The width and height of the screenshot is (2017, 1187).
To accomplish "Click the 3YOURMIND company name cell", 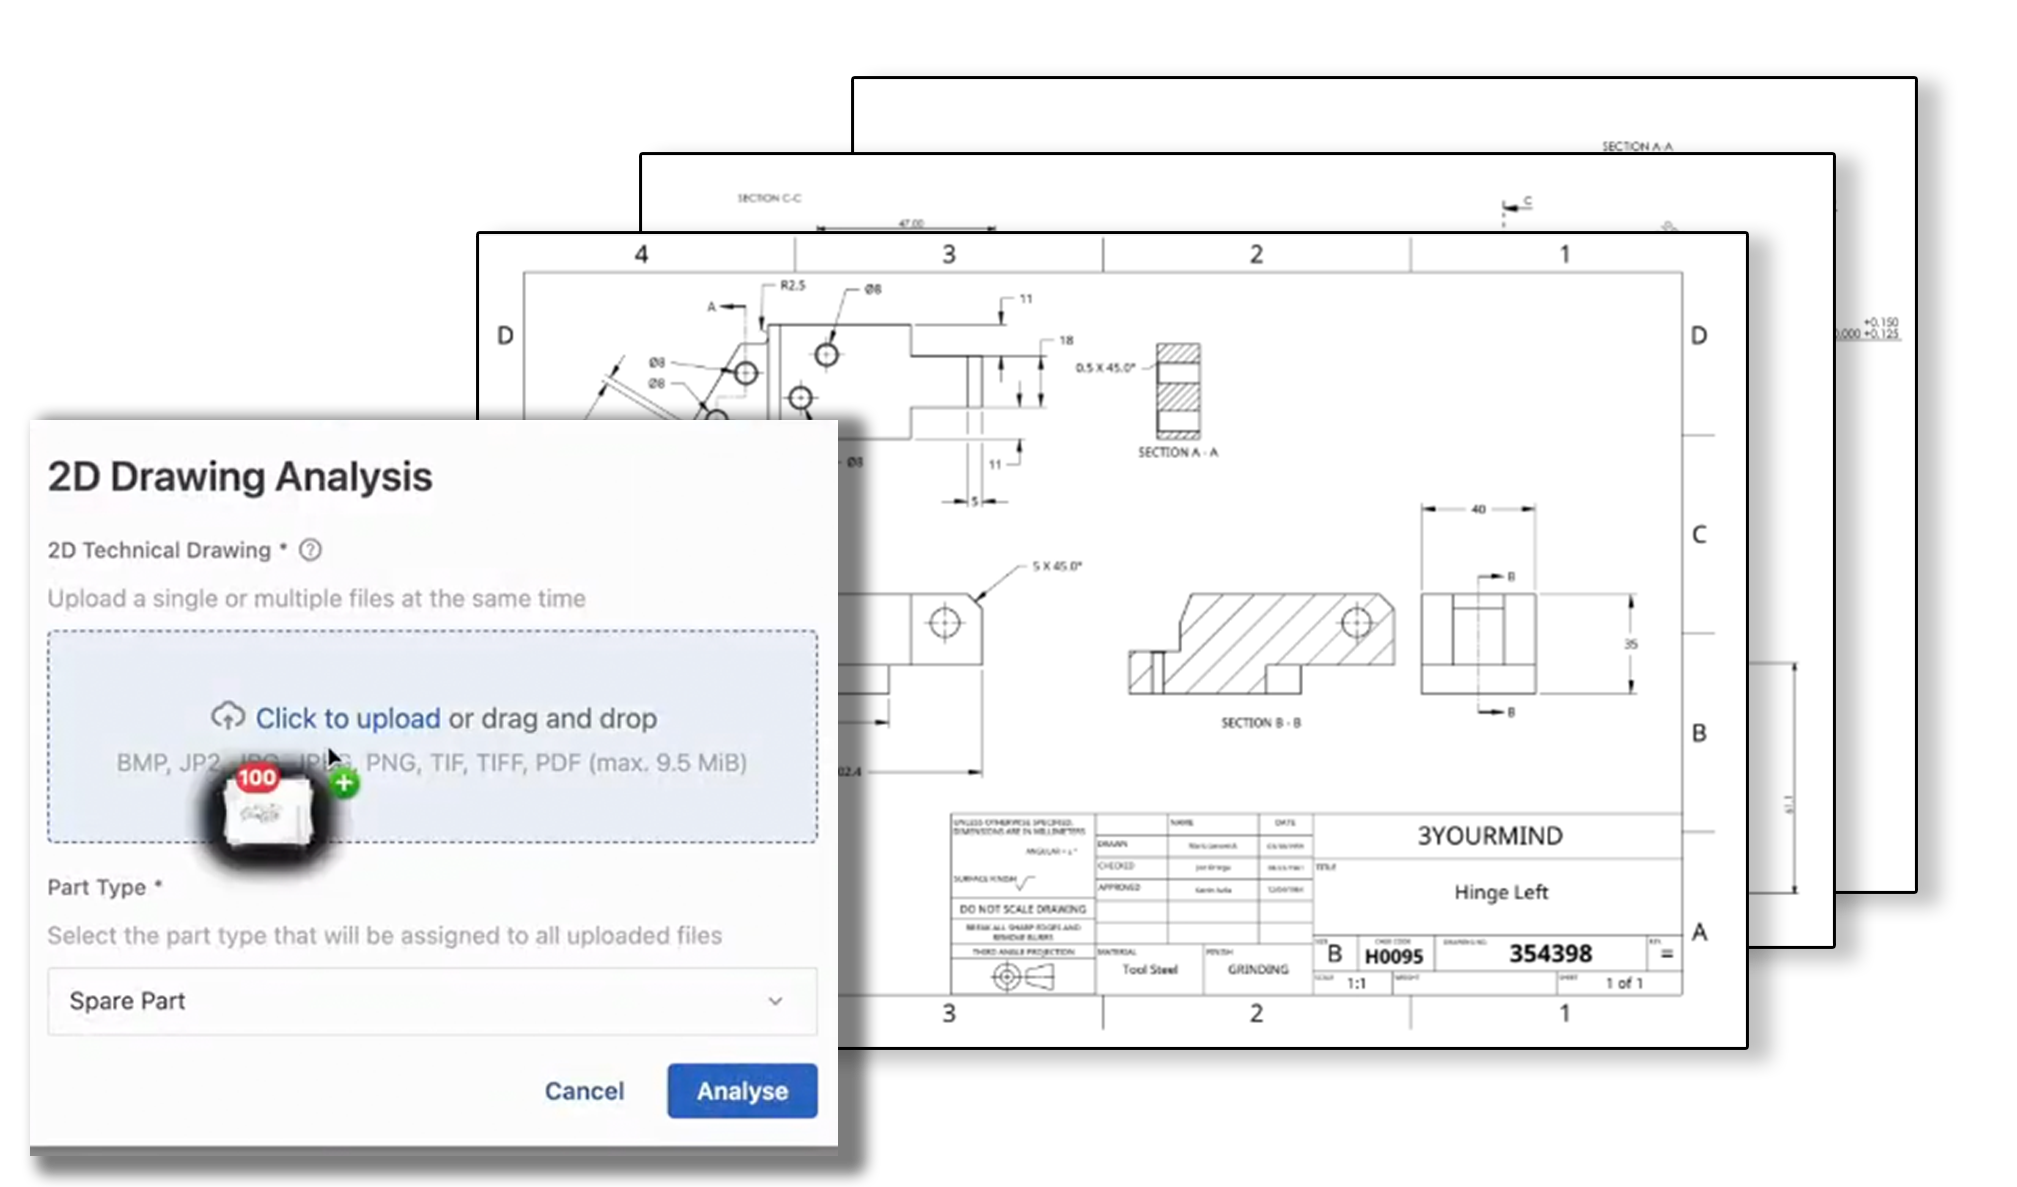I will 1489,836.
